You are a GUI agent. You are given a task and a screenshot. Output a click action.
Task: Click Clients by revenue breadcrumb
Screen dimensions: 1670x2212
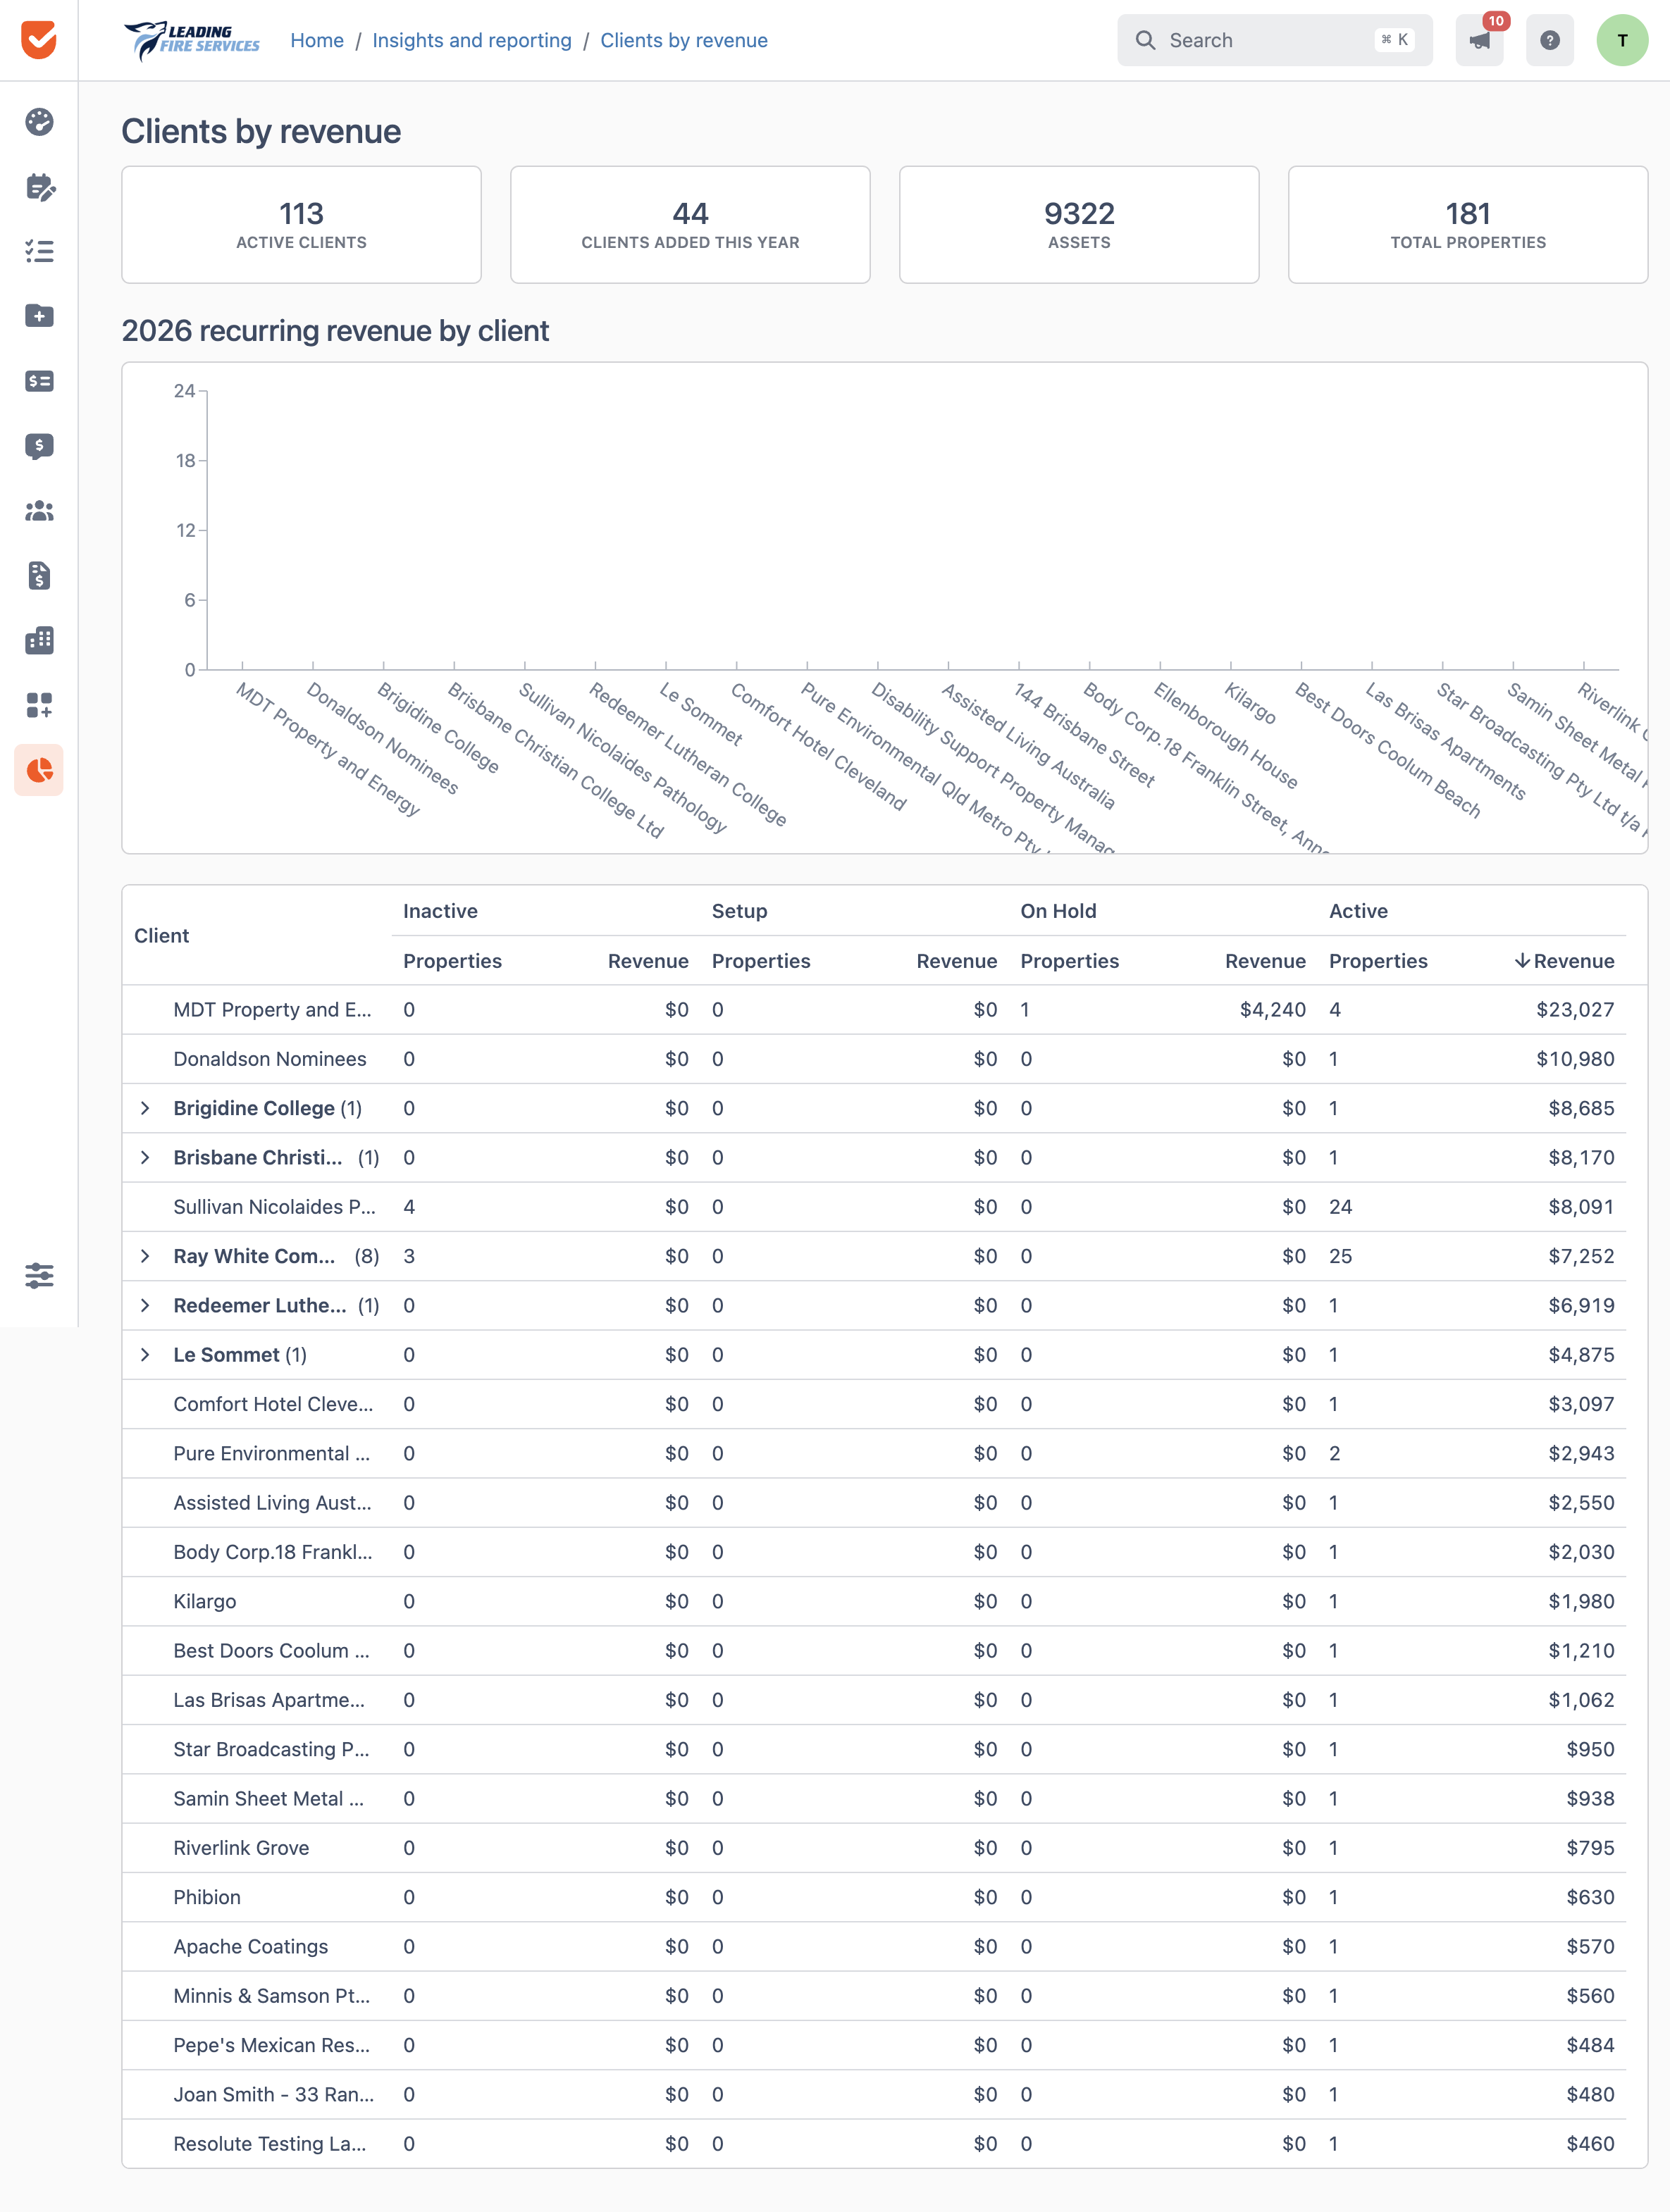[x=684, y=40]
